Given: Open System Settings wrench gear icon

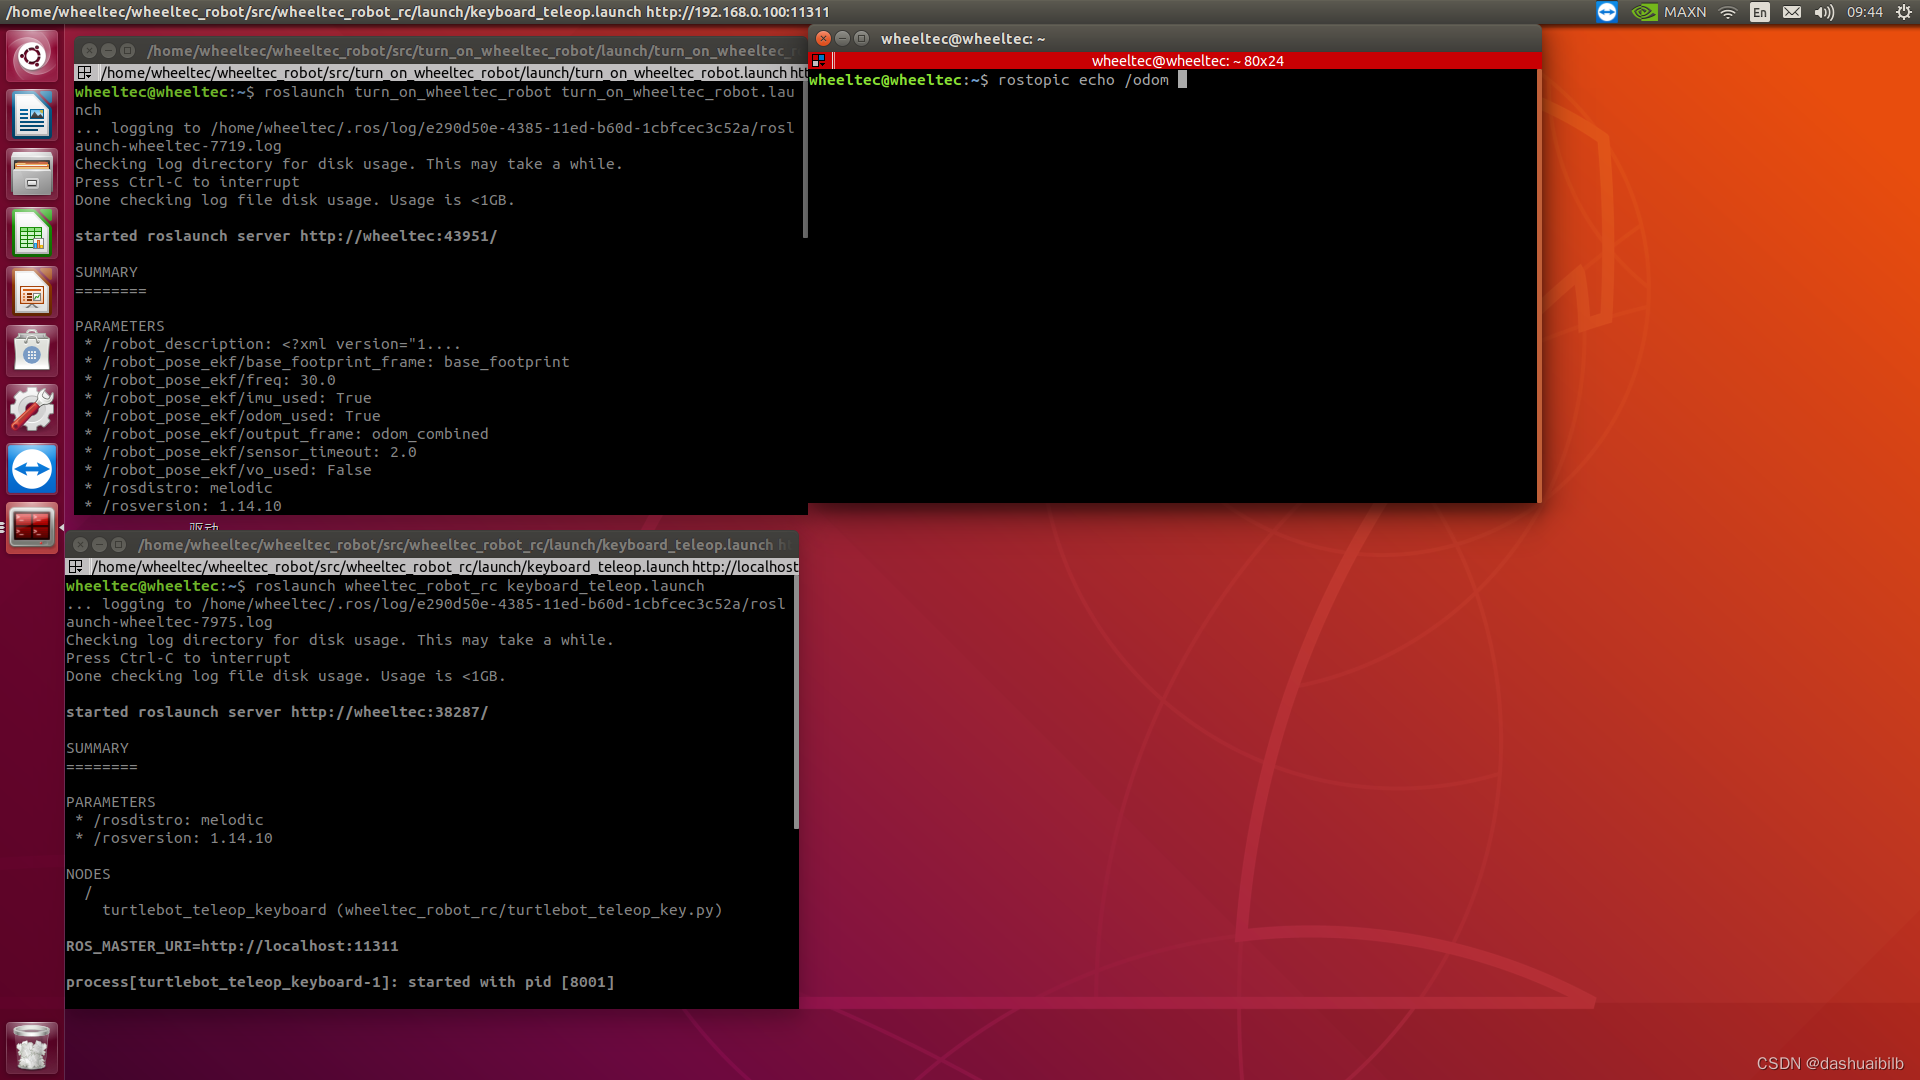Looking at the screenshot, I should tap(32, 411).
